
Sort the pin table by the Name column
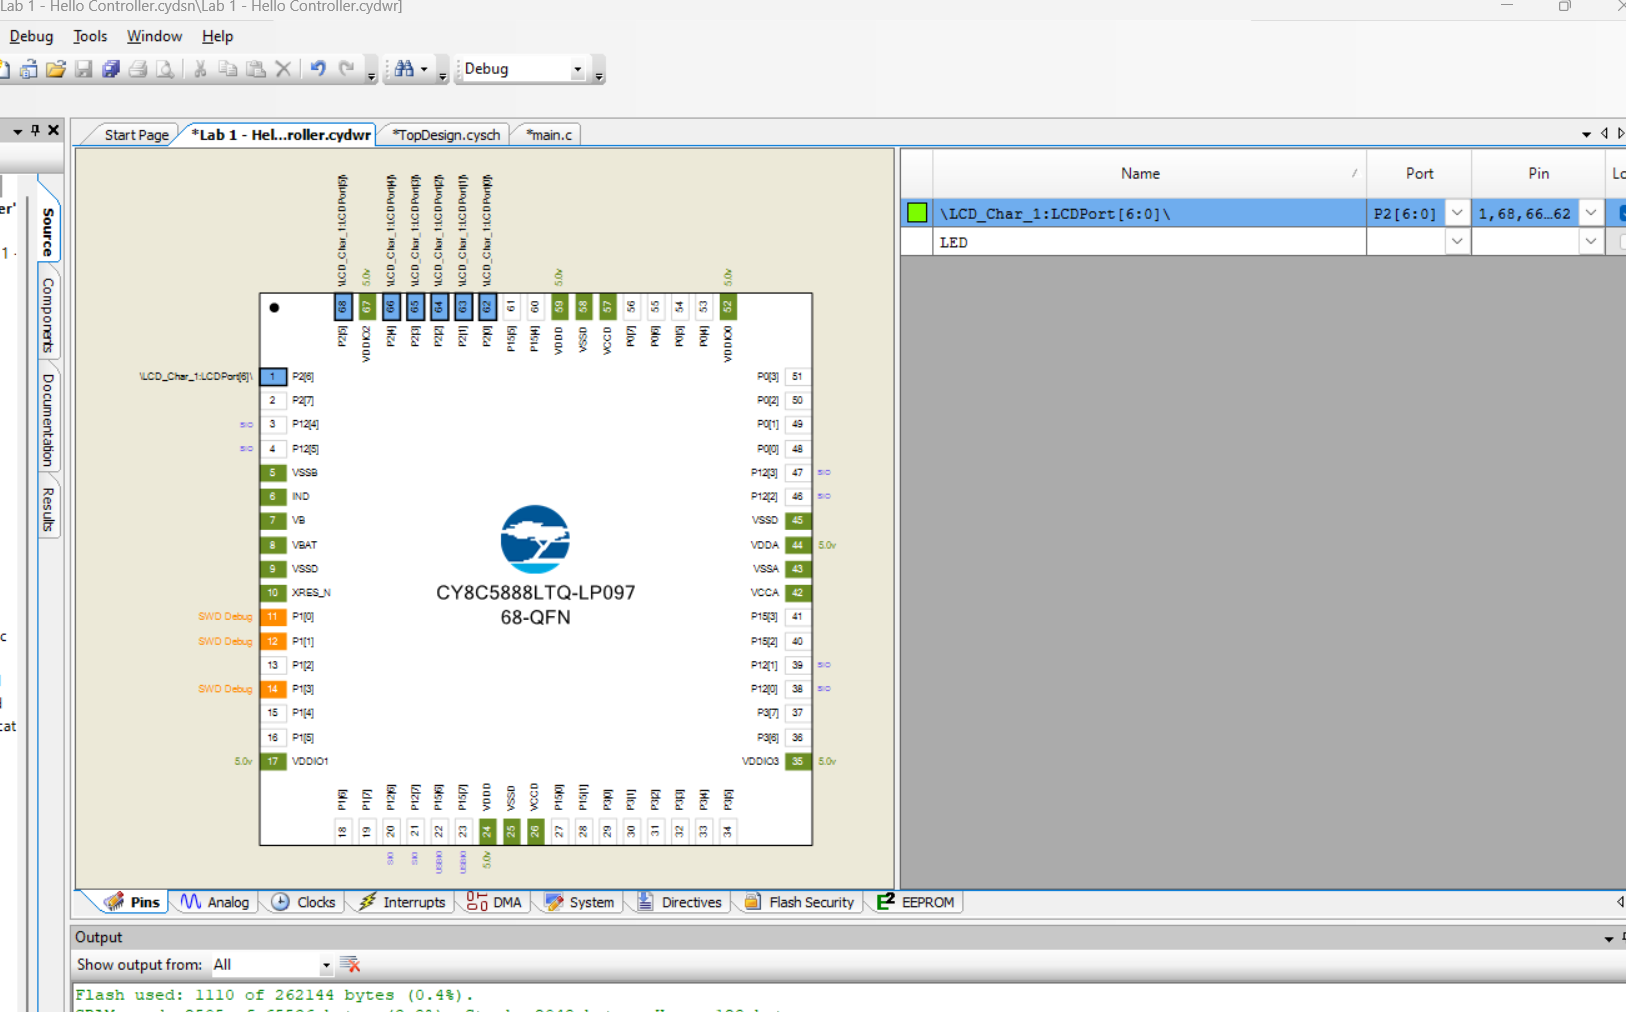pyautogui.click(x=1149, y=174)
